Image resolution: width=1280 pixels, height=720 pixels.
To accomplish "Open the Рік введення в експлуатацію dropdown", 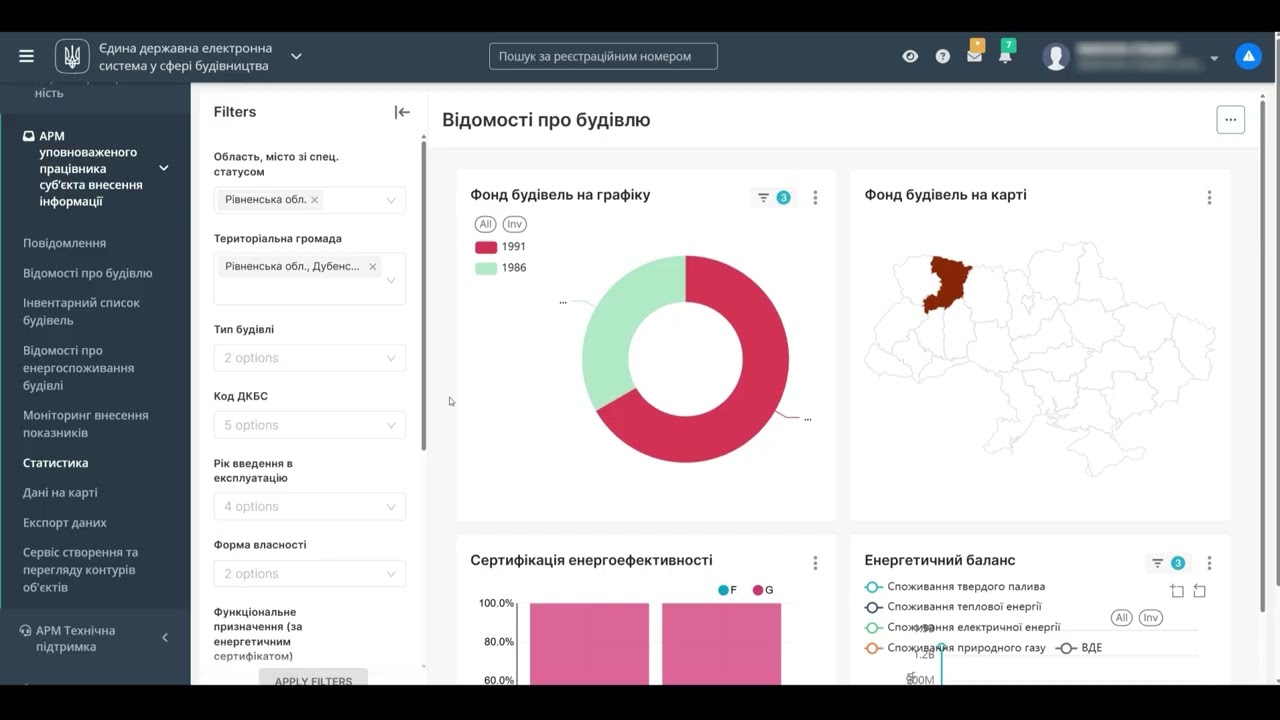I will 310,506.
